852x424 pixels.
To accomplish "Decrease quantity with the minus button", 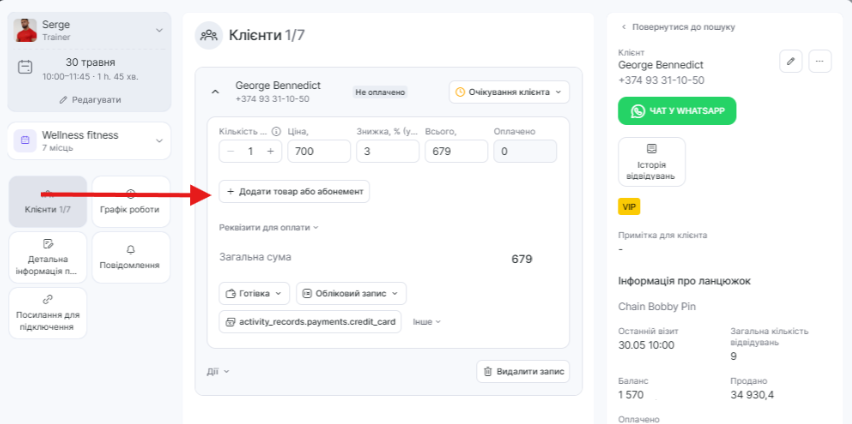I will click(x=232, y=151).
